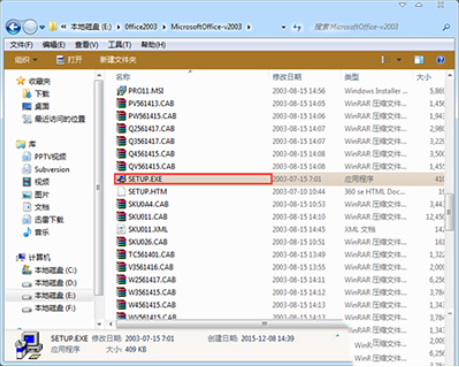
Task: Click the 打开 toolbar button
Action: pyautogui.click(x=69, y=60)
